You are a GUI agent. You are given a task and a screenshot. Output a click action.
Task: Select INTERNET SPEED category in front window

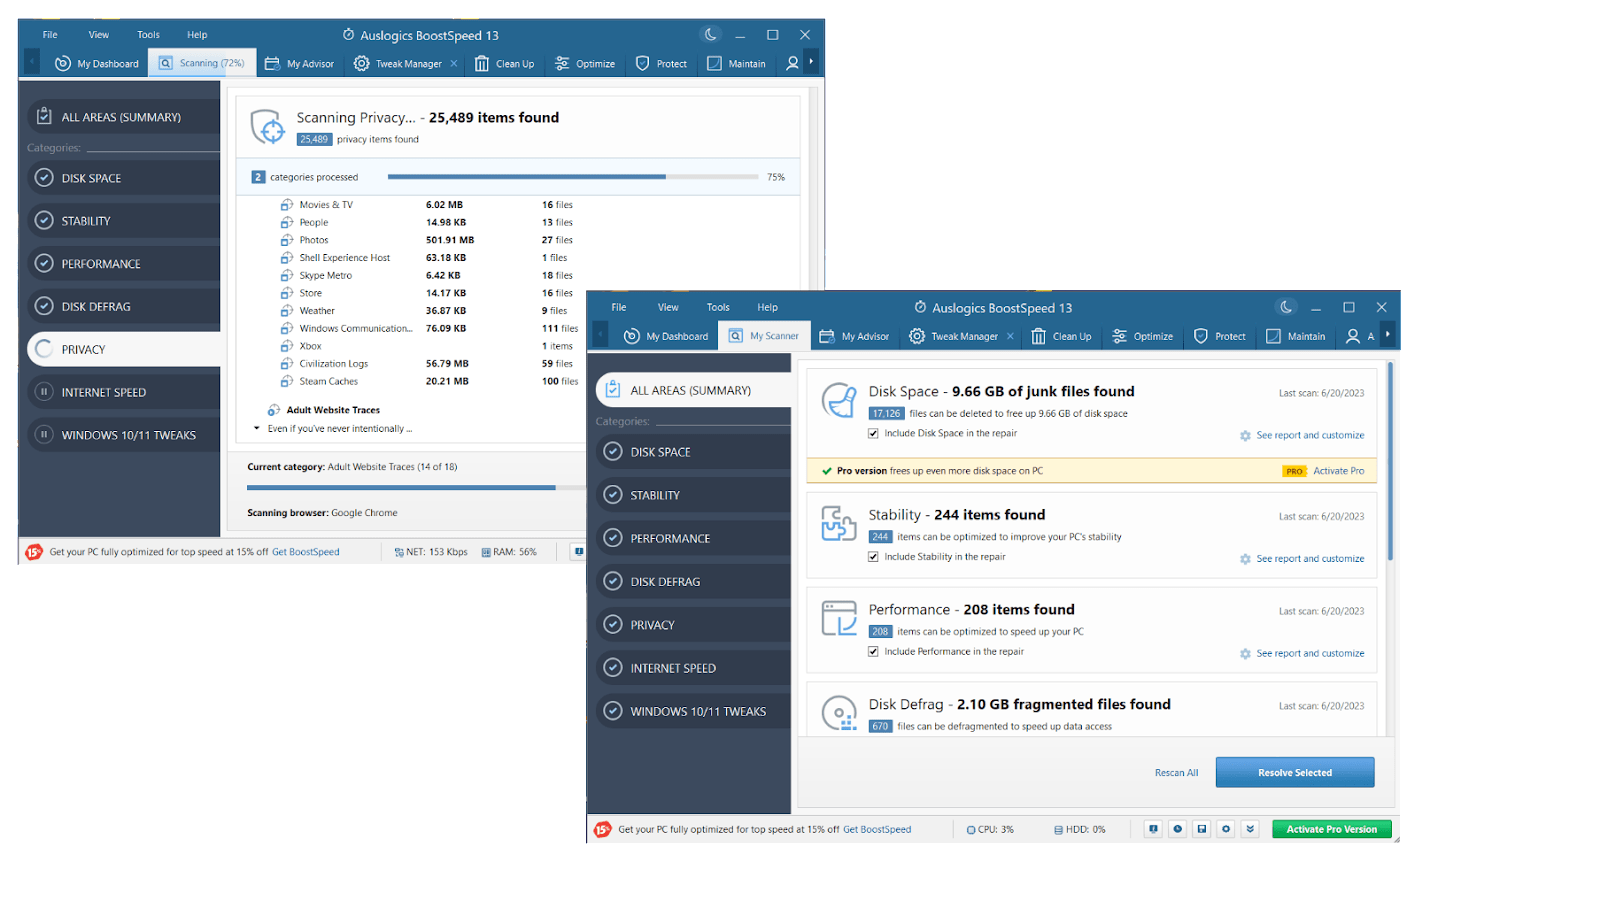click(x=693, y=668)
